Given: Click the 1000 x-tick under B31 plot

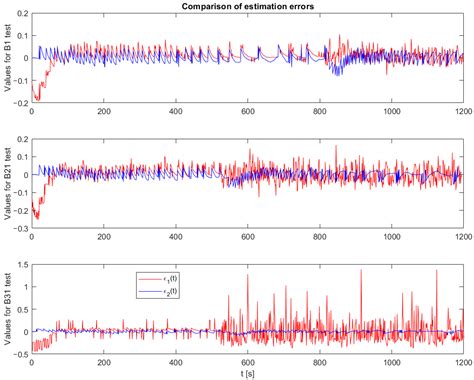Looking at the screenshot, I should point(391,362).
